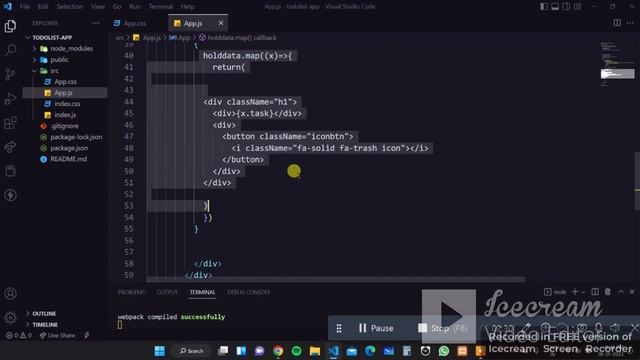Open the customize layout icon

click(x=577, y=6)
